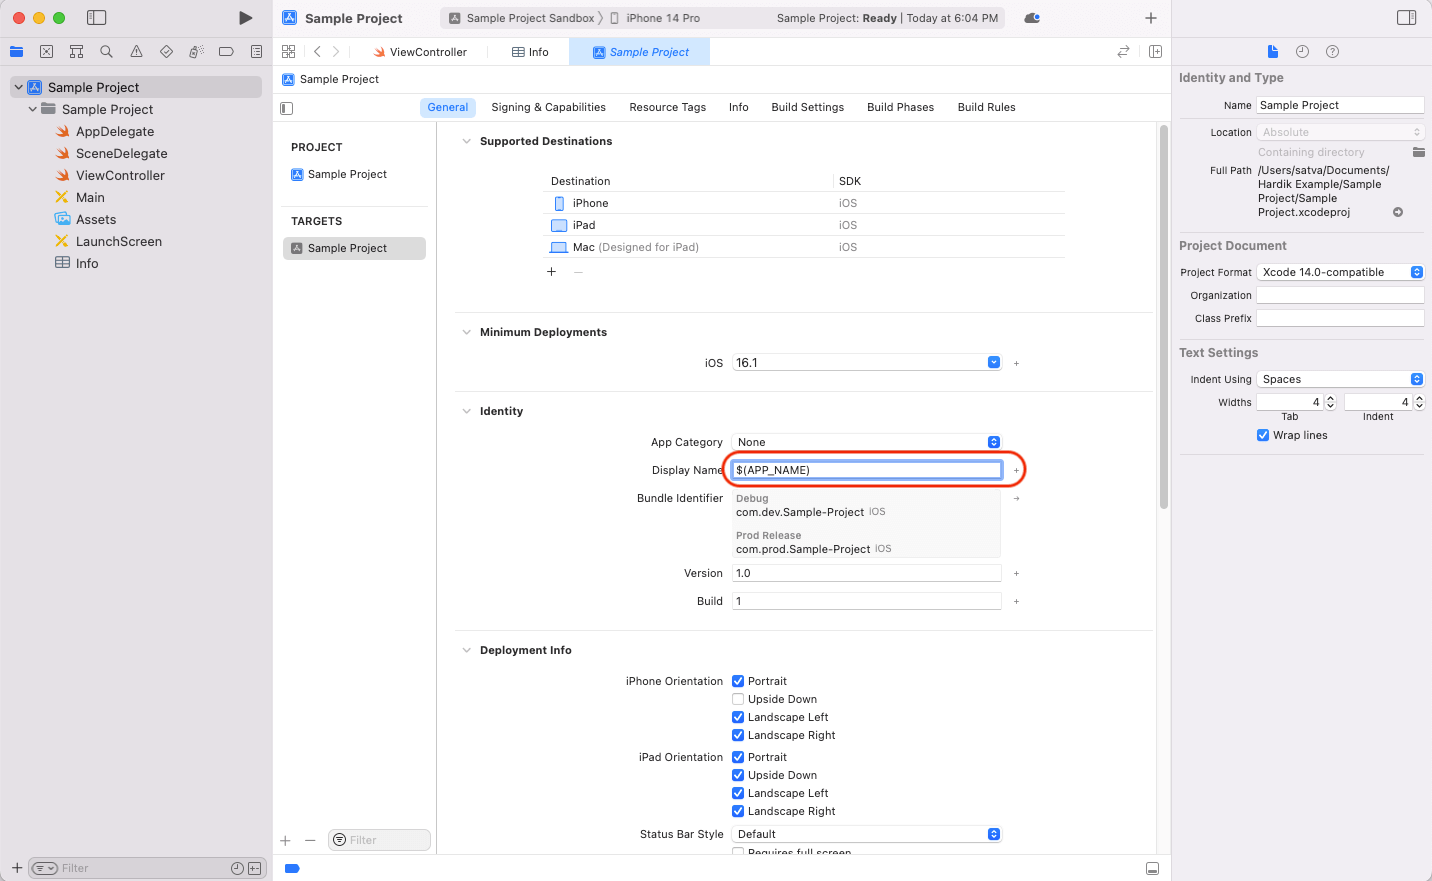The image size is (1432, 881).
Task: Open the source control navigator
Action: point(46,52)
